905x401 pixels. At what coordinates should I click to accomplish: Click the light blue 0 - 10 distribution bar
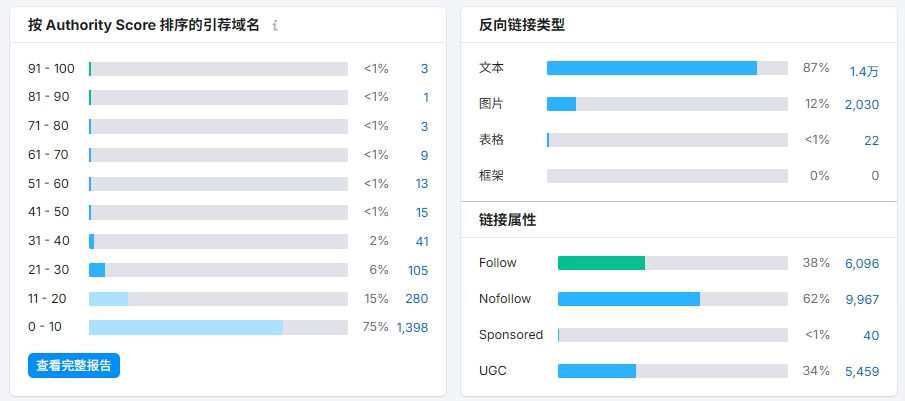(x=186, y=327)
